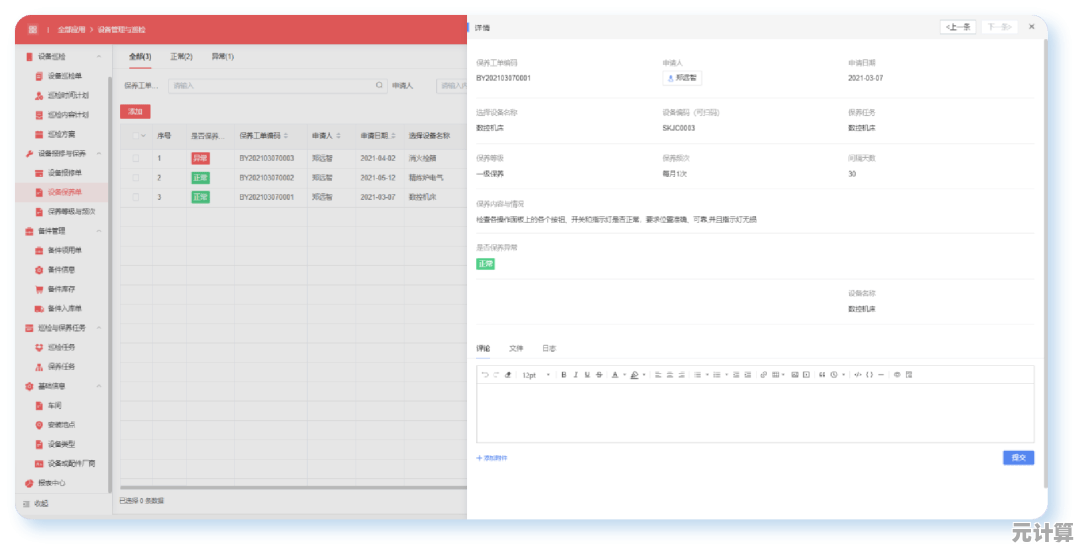
Task: Toggle Underline formatting in comment editor
Action: tap(587, 375)
